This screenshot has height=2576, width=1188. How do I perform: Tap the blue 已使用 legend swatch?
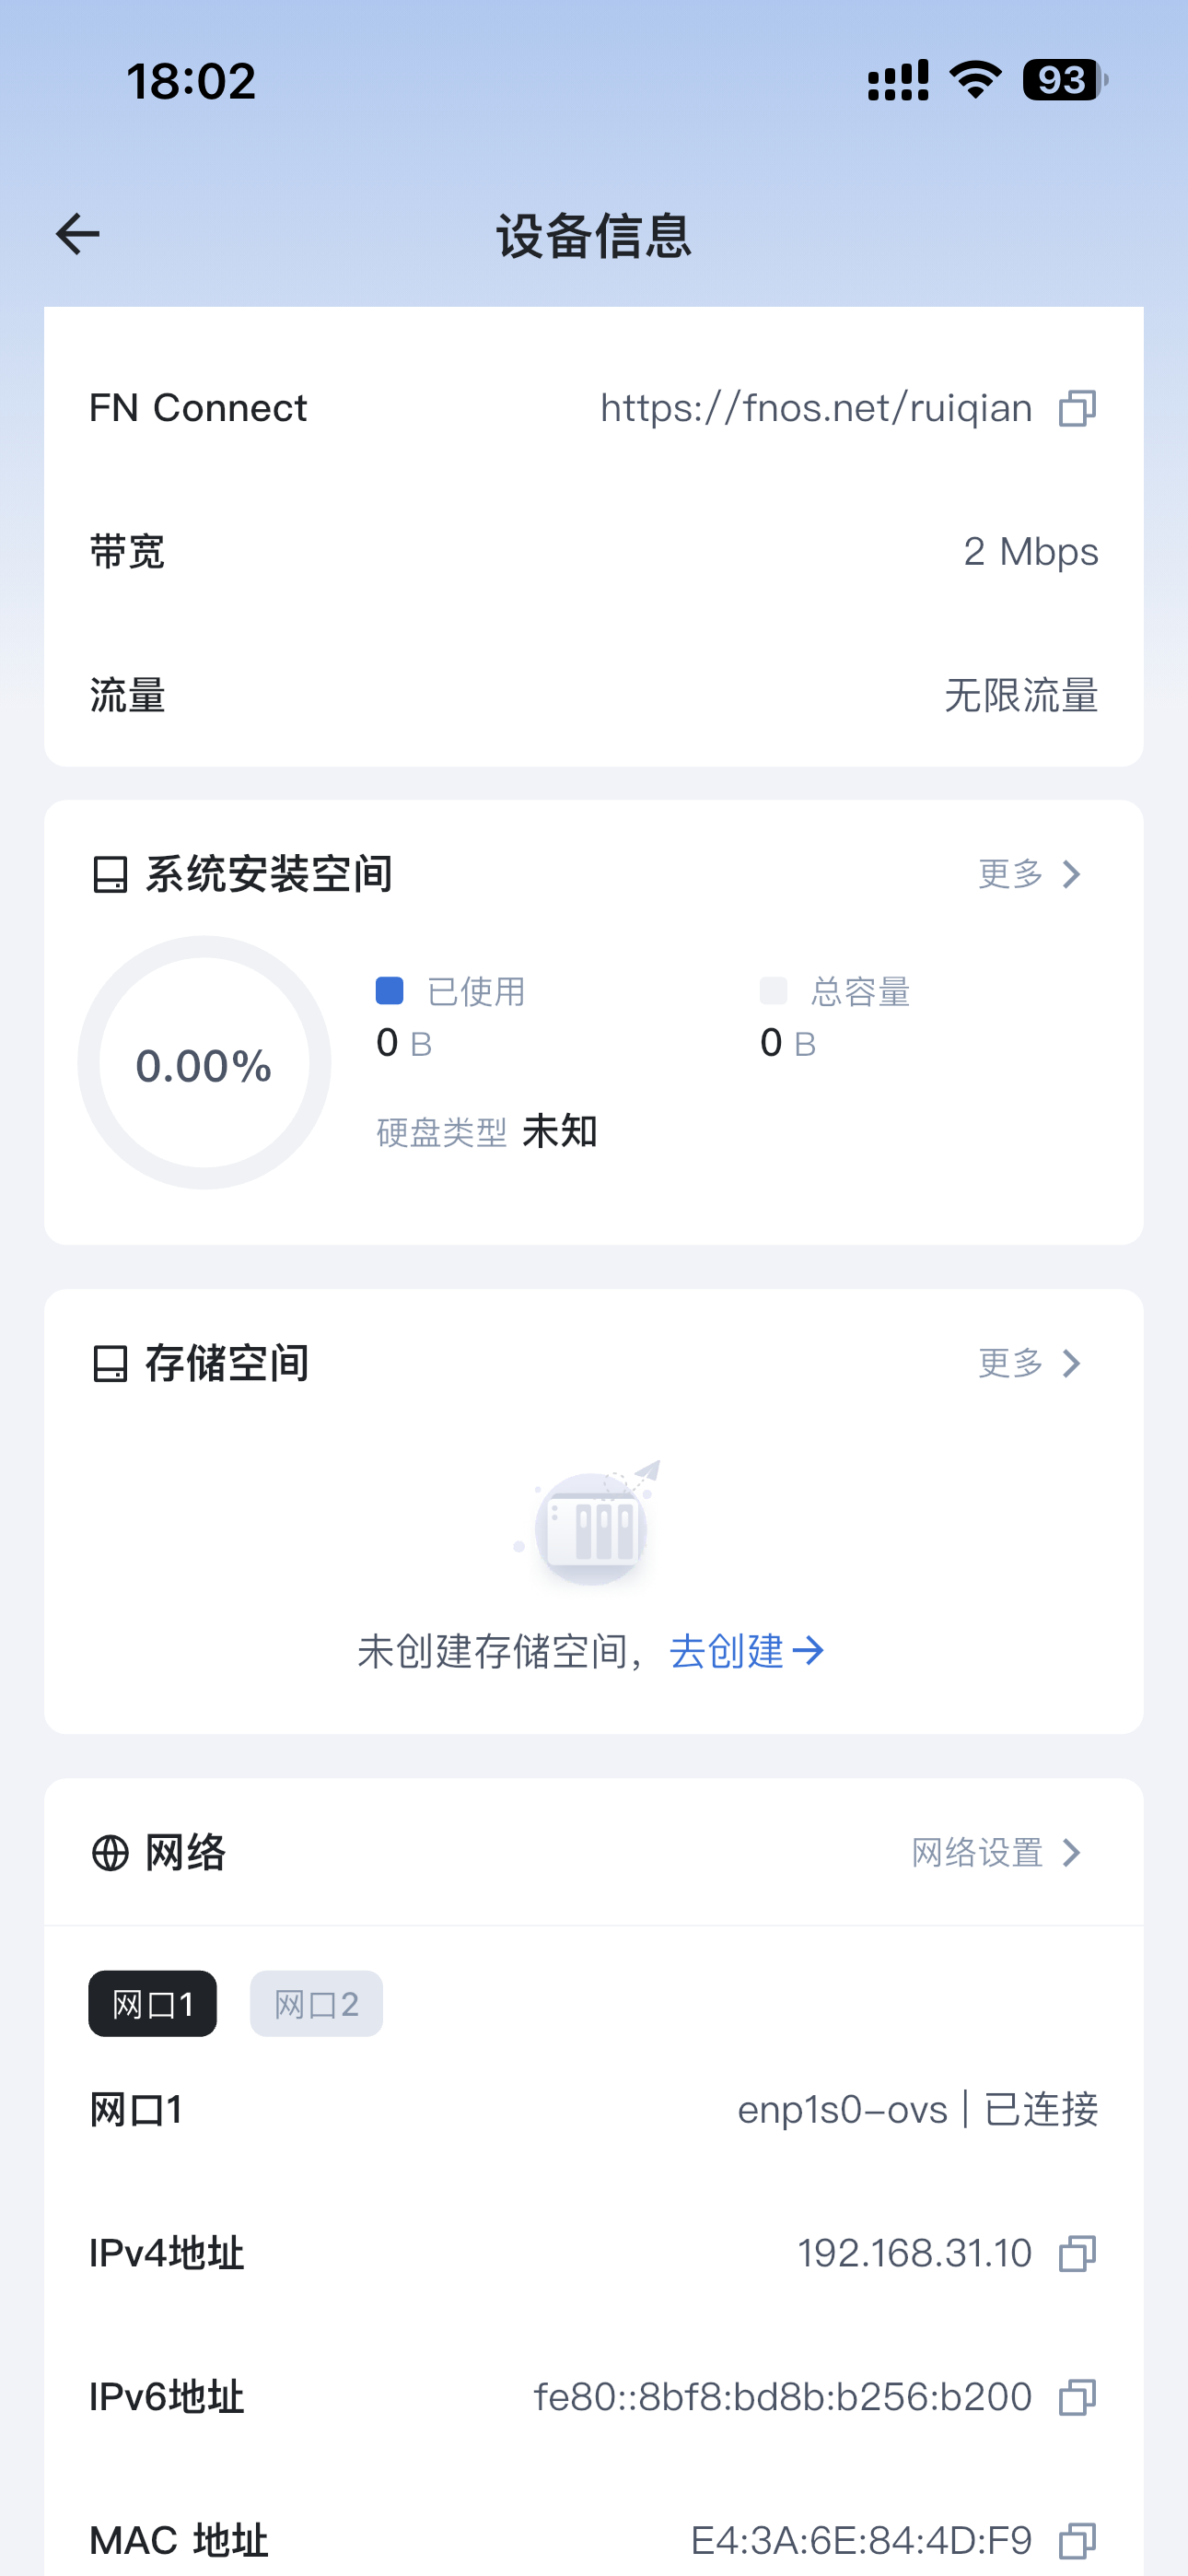(x=389, y=991)
